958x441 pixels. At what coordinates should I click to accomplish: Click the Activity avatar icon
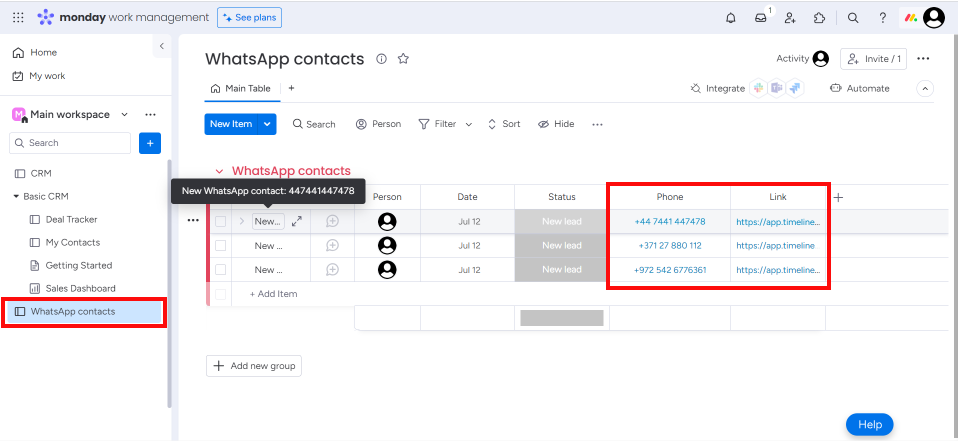point(821,59)
